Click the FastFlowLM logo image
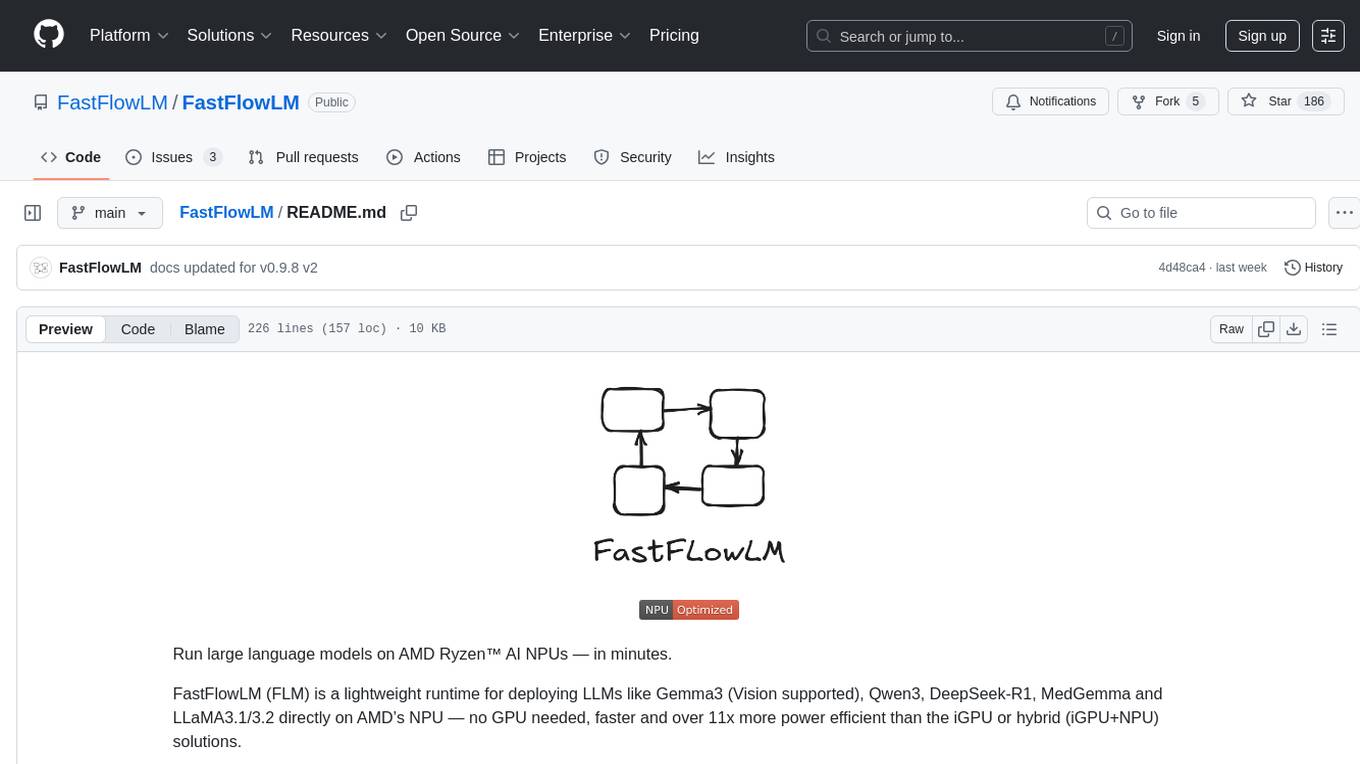 [x=688, y=476]
